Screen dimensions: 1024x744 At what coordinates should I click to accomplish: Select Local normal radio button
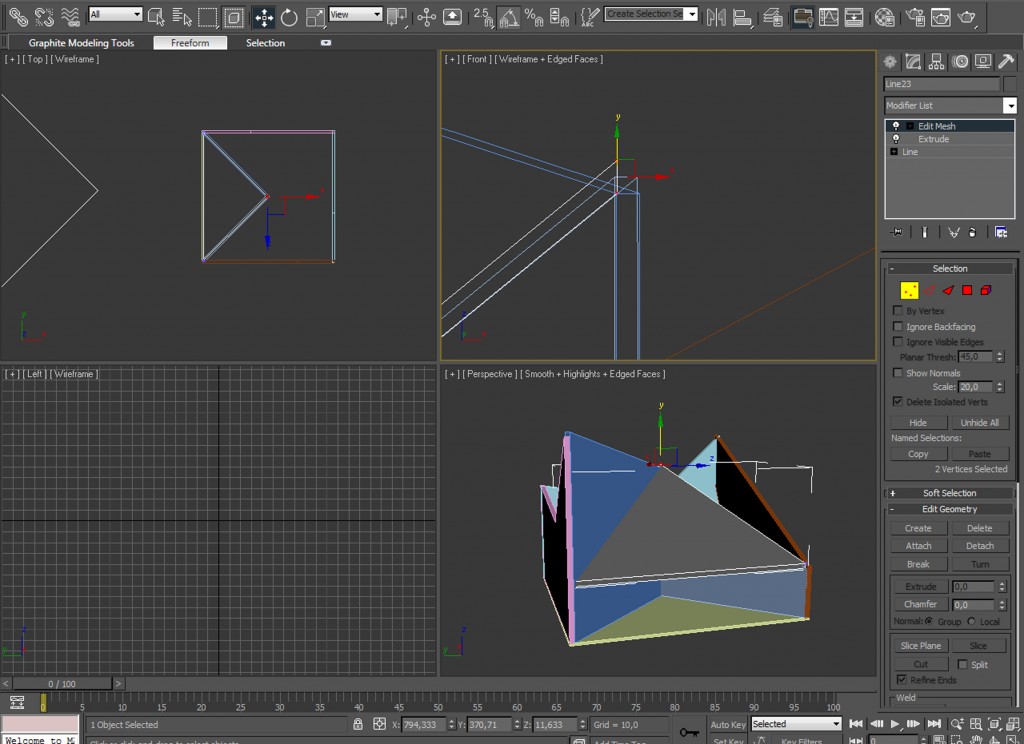click(x=971, y=621)
